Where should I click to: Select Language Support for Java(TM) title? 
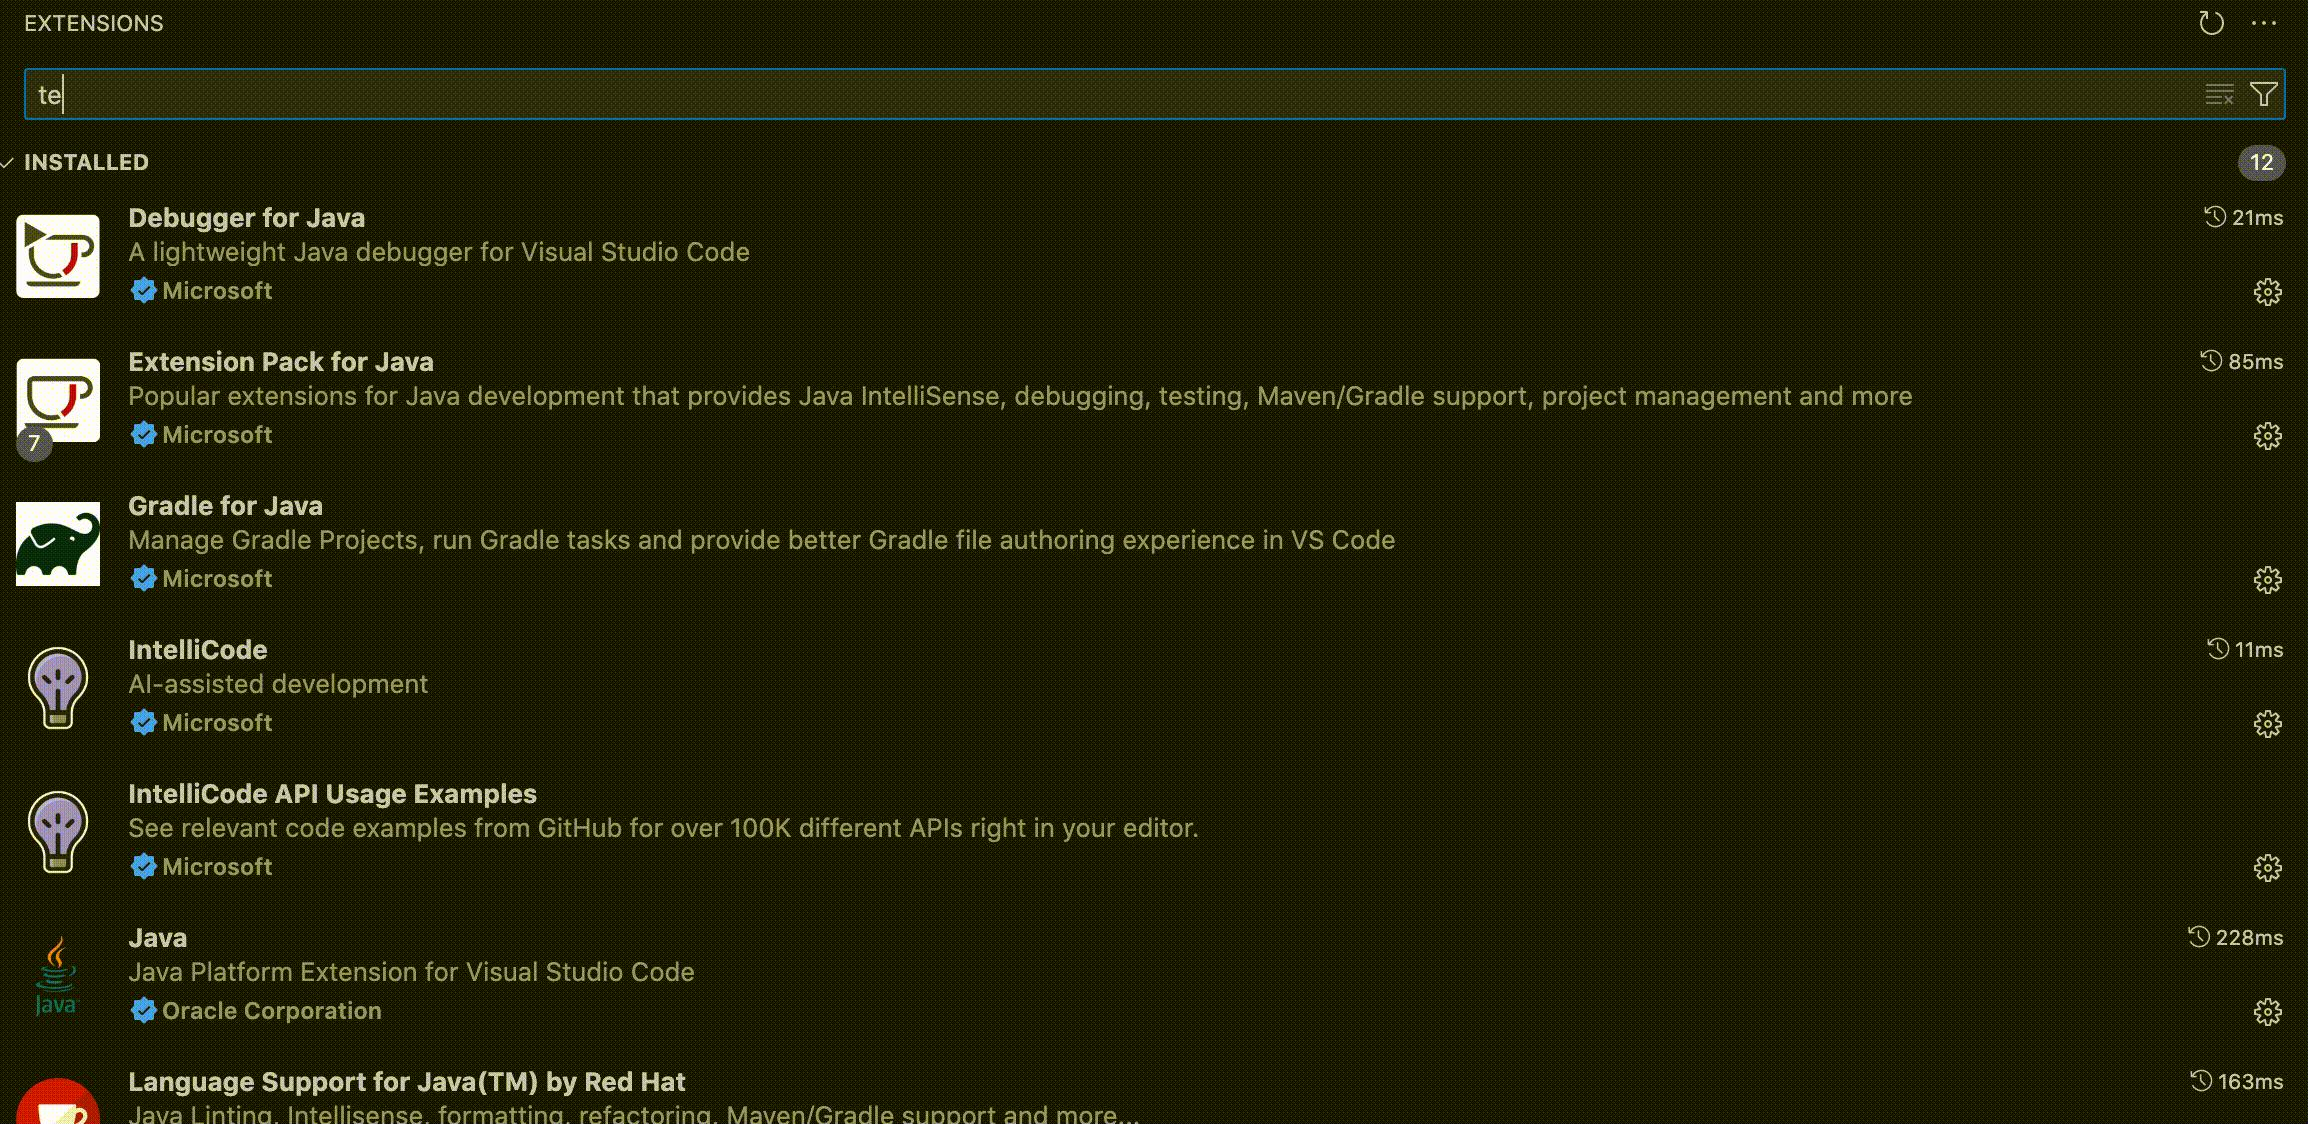[x=407, y=1082]
